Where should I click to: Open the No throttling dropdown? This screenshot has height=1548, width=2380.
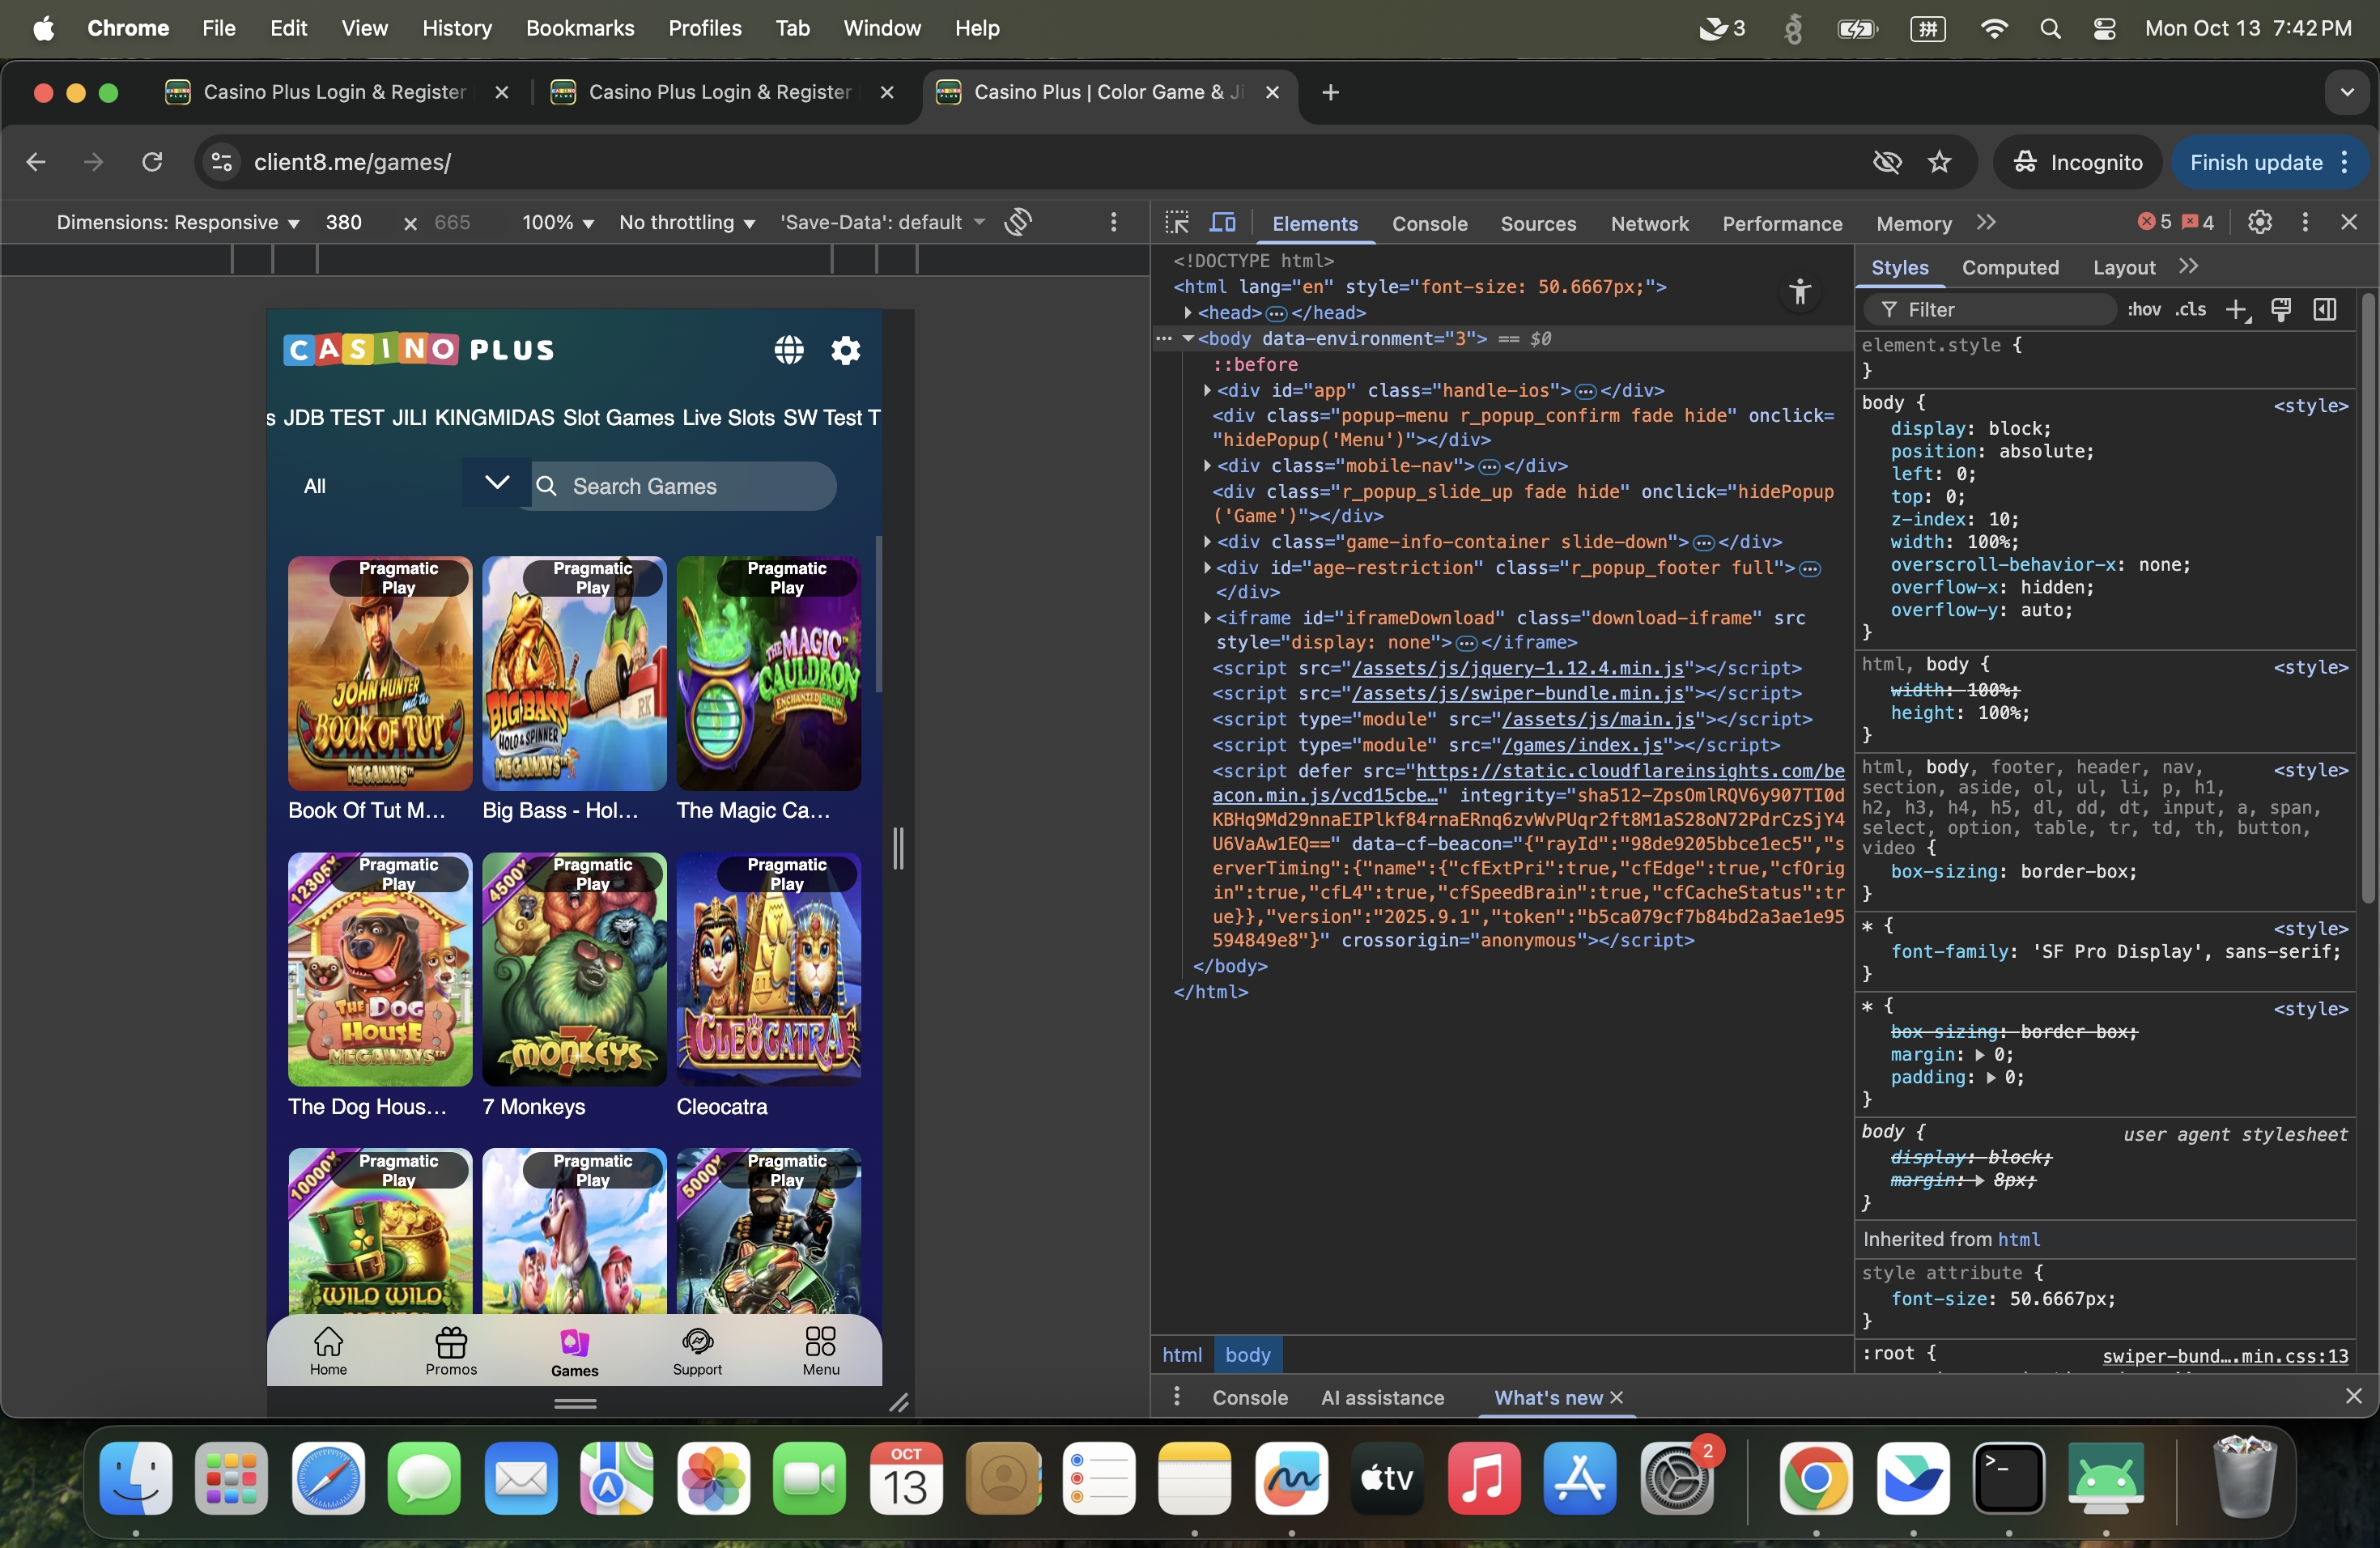(686, 223)
